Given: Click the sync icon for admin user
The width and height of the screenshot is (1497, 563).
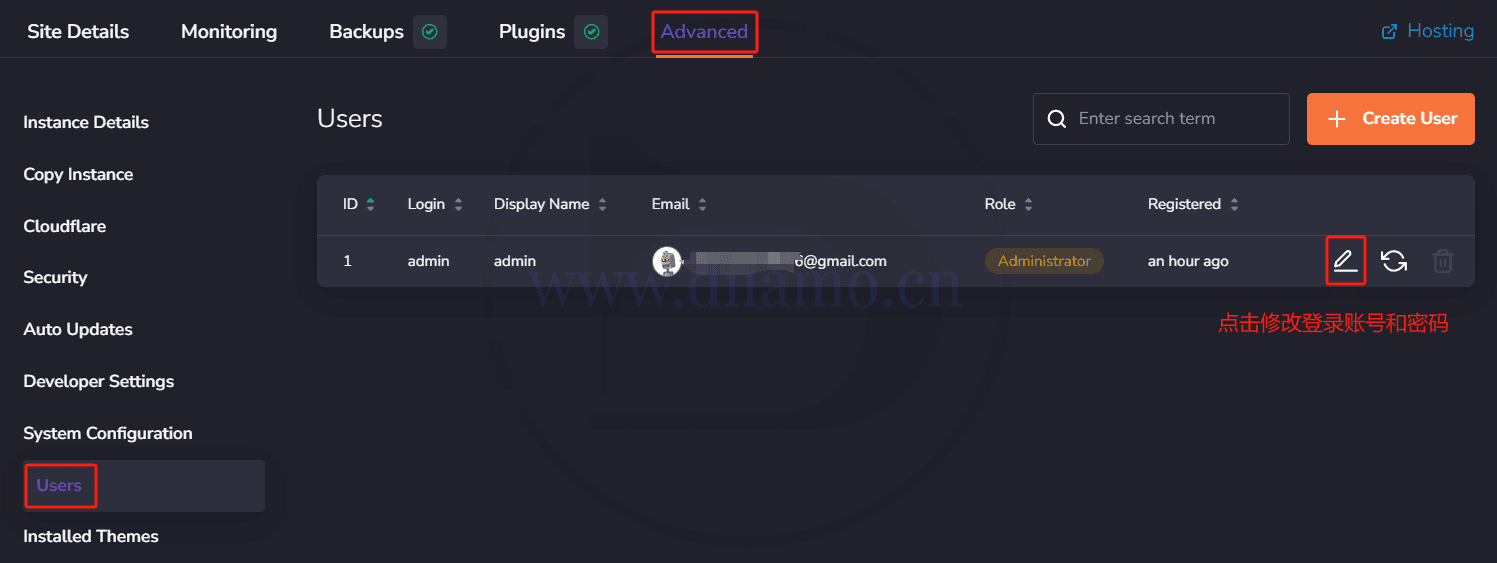Looking at the screenshot, I should tap(1394, 261).
